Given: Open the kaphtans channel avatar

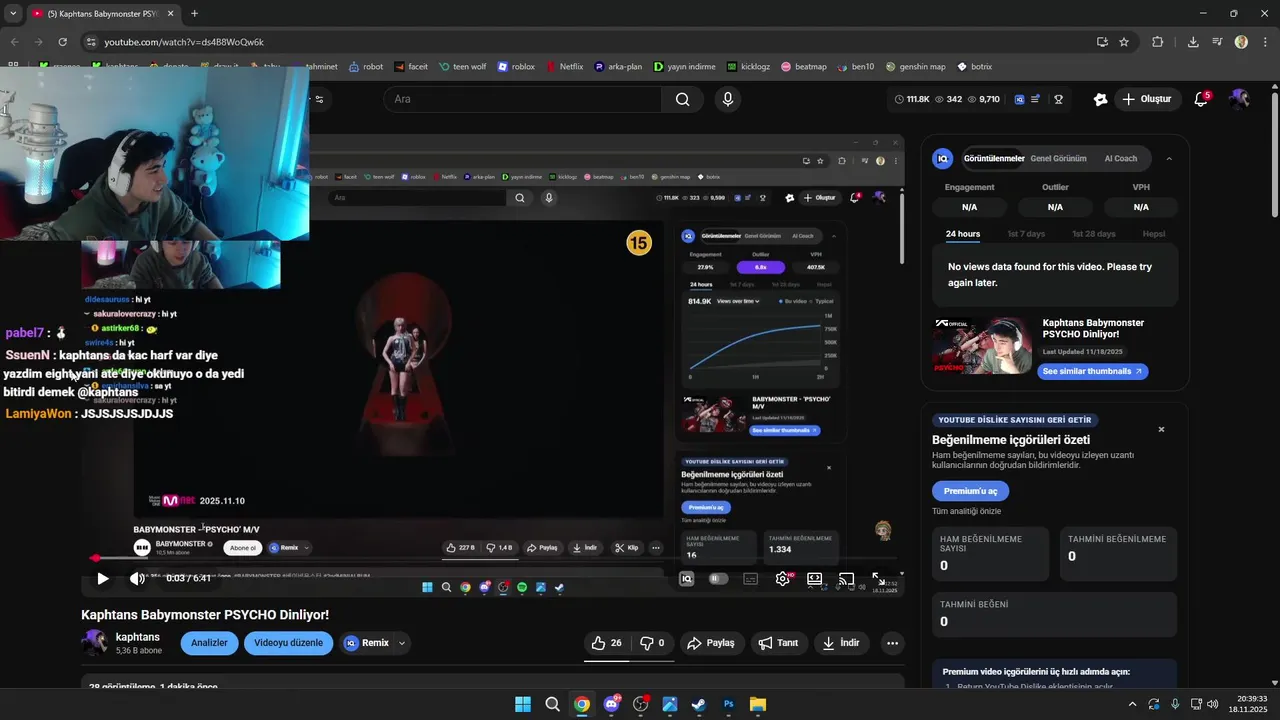Looking at the screenshot, I should click(94, 643).
